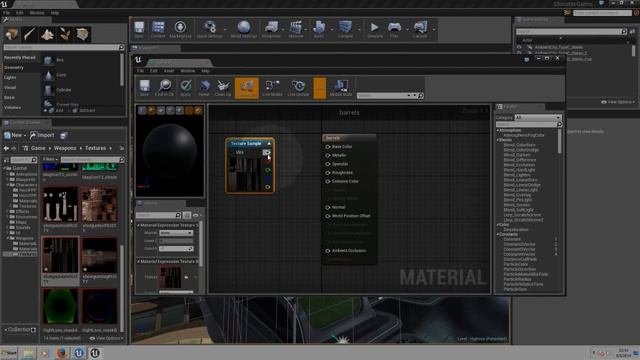Select Lights category in Modes panel
640x360 pixels.
point(10,78)
